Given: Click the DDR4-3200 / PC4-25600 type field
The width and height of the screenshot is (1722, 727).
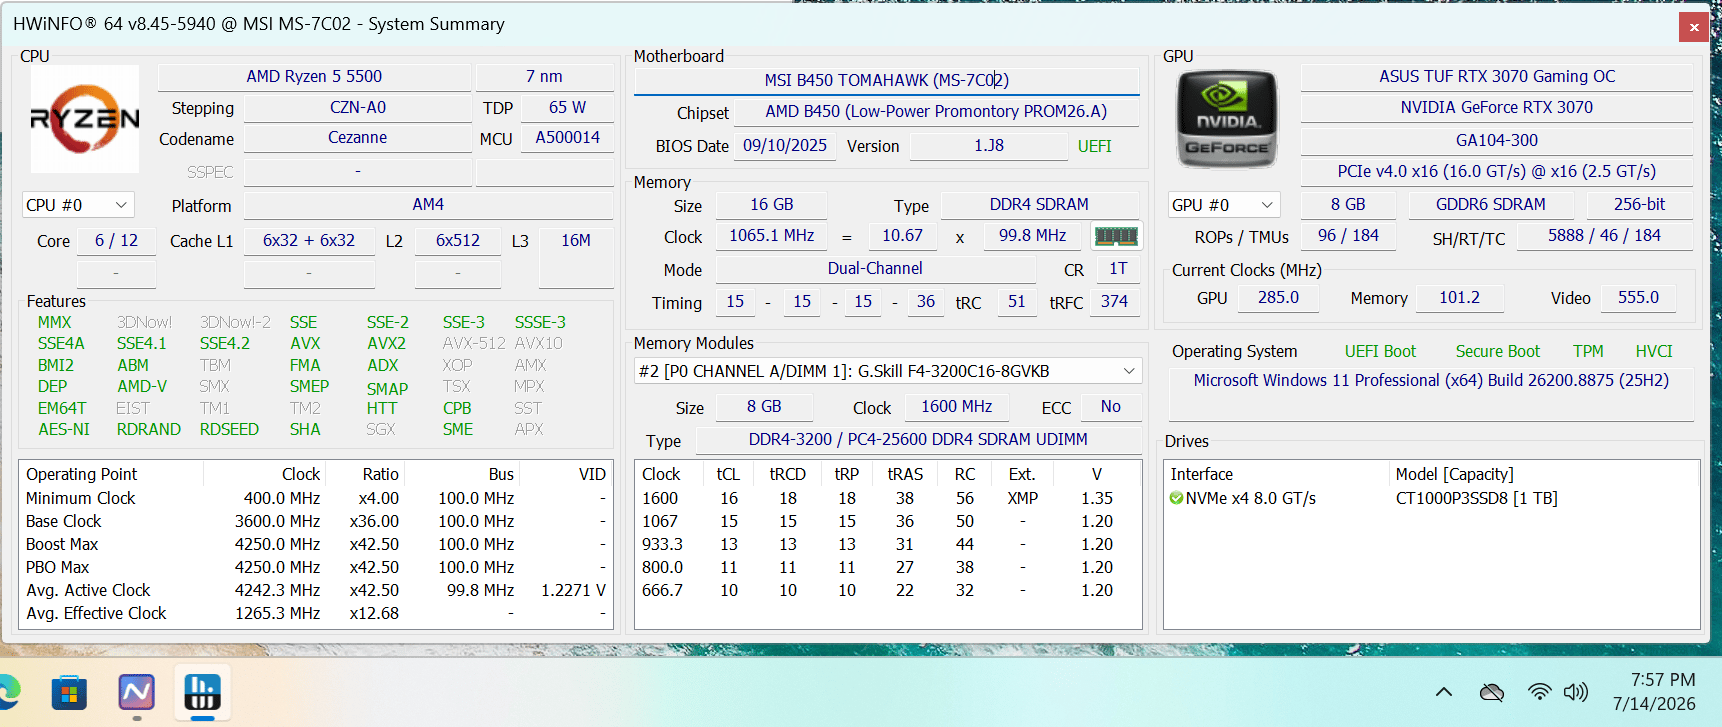Looking at the screenshot, I should pos(918,439).
